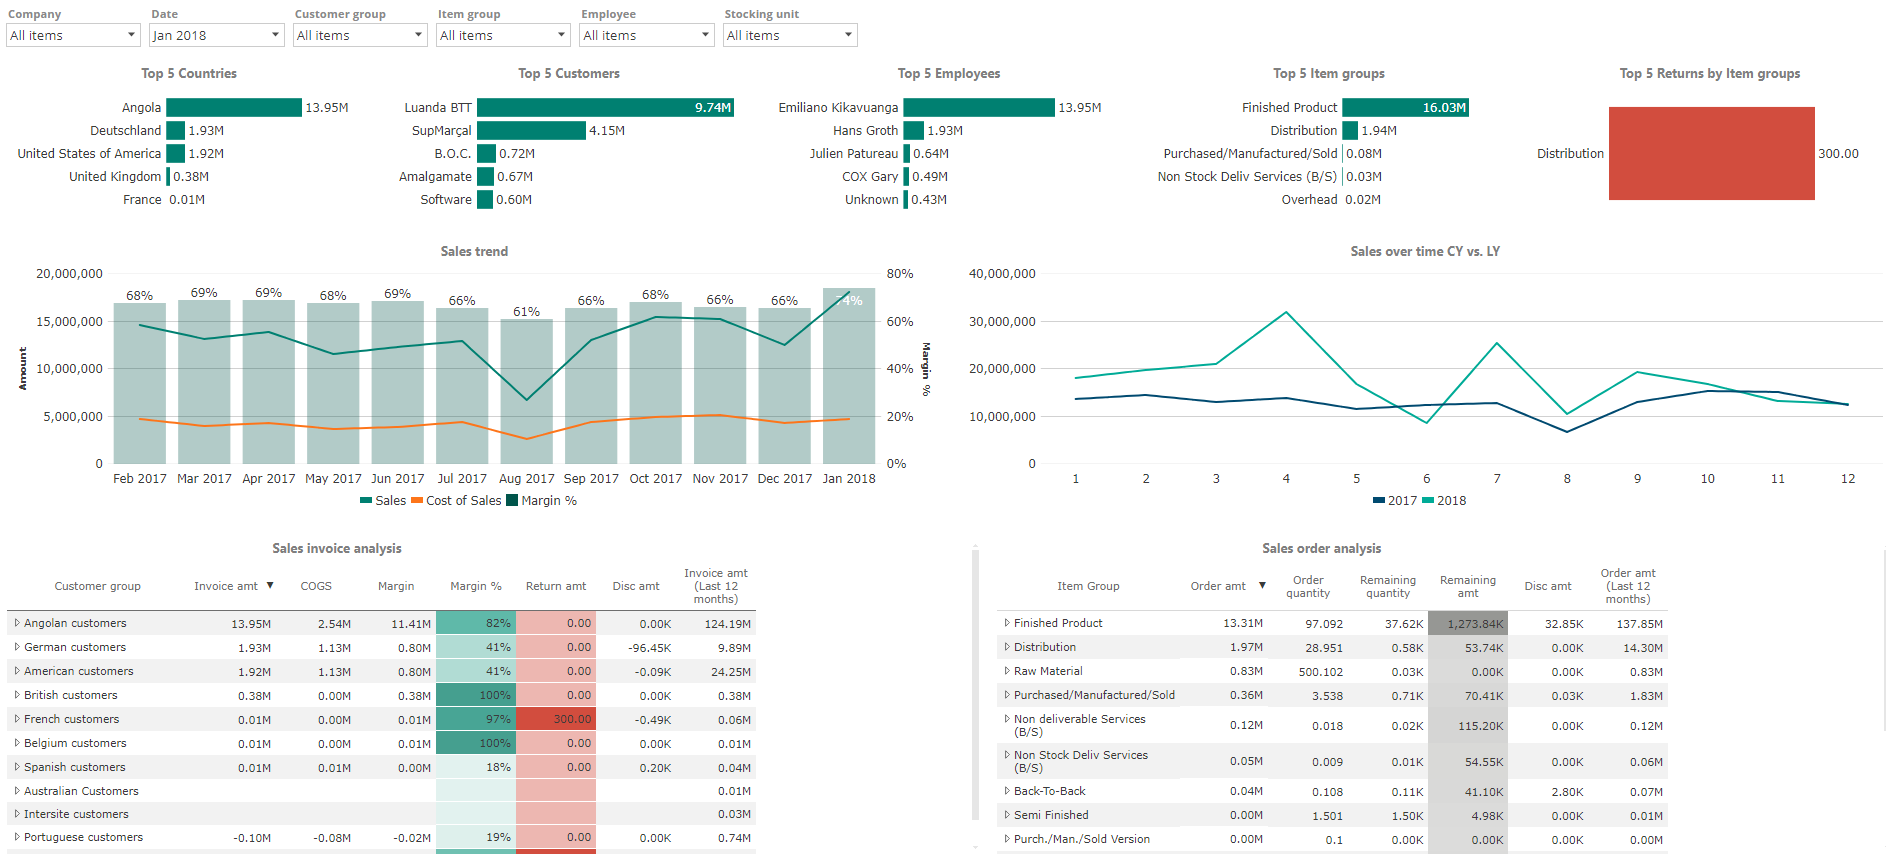Click the 2017 legend marker
1886x861 pixels.
click(1379, 501)
